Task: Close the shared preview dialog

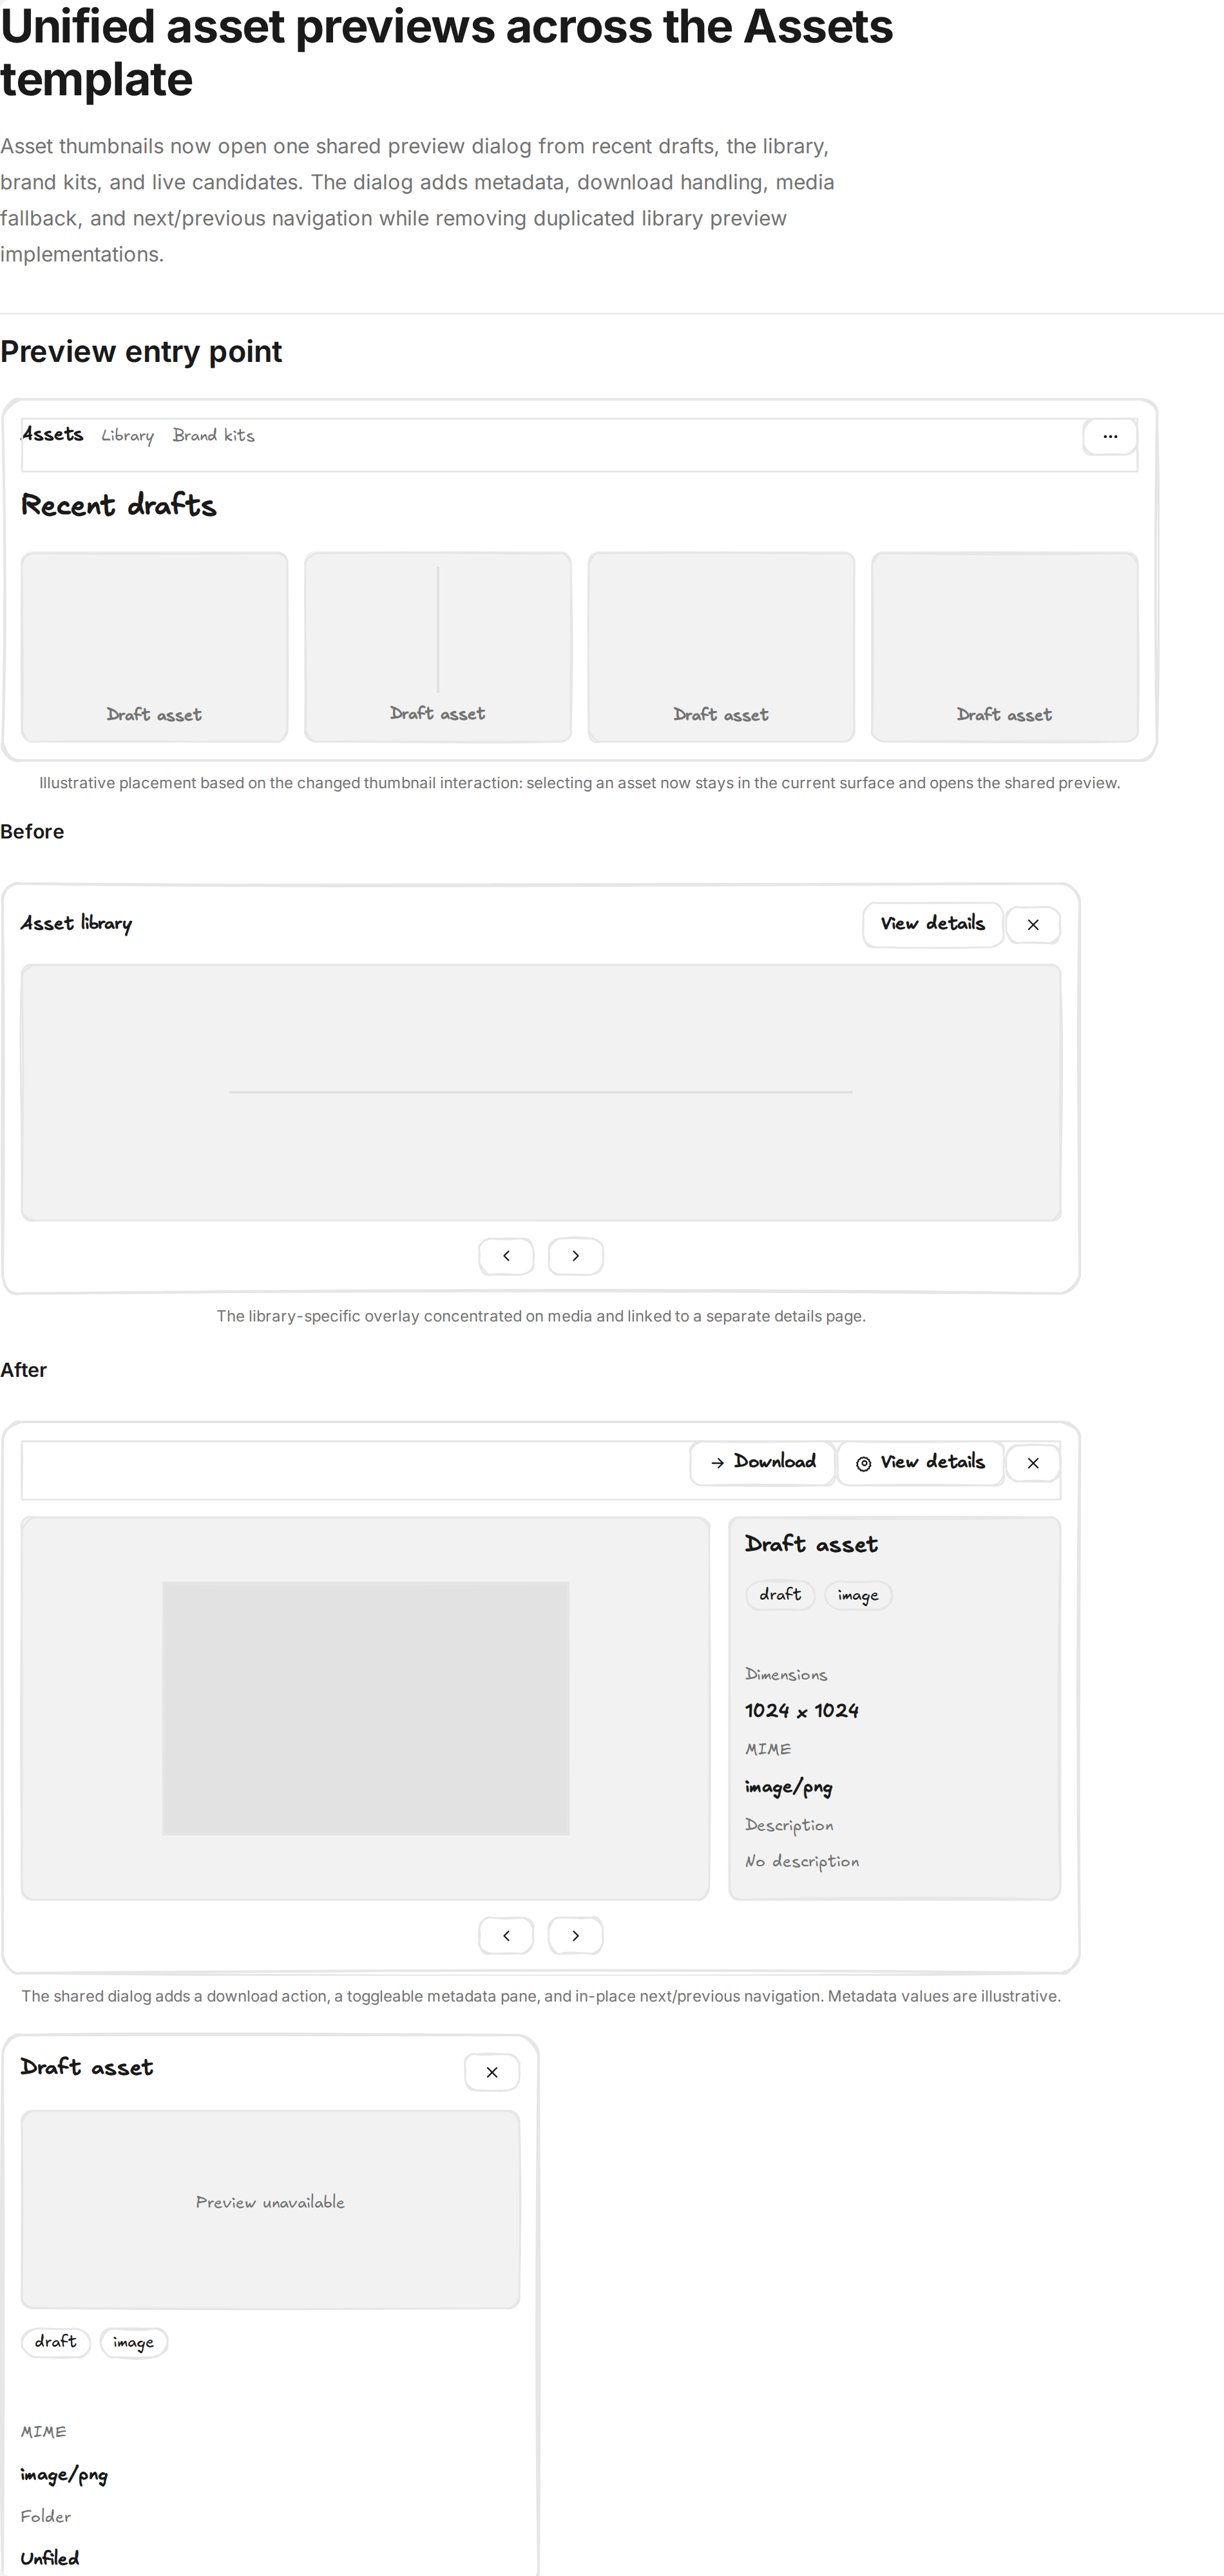Action: click(1033, 1463)
